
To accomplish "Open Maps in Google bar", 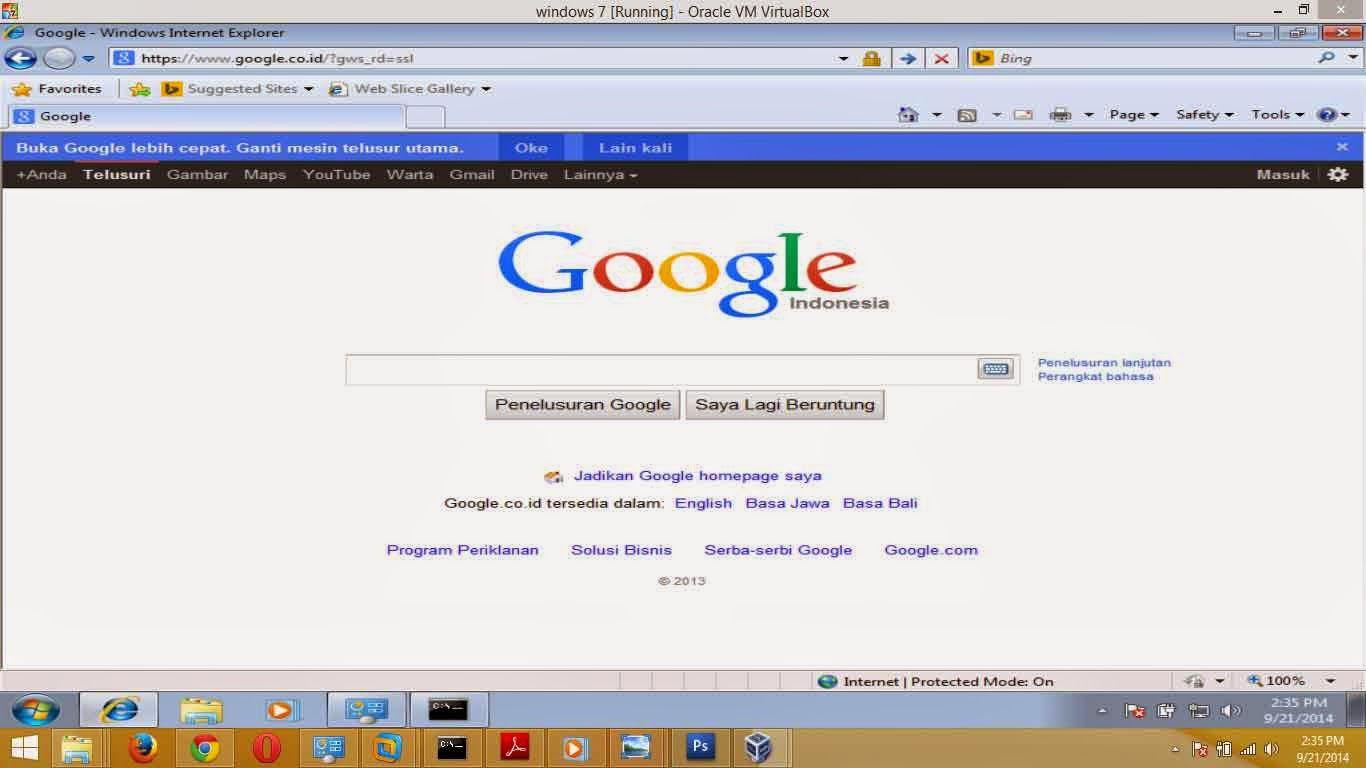I will coord(265,175).
